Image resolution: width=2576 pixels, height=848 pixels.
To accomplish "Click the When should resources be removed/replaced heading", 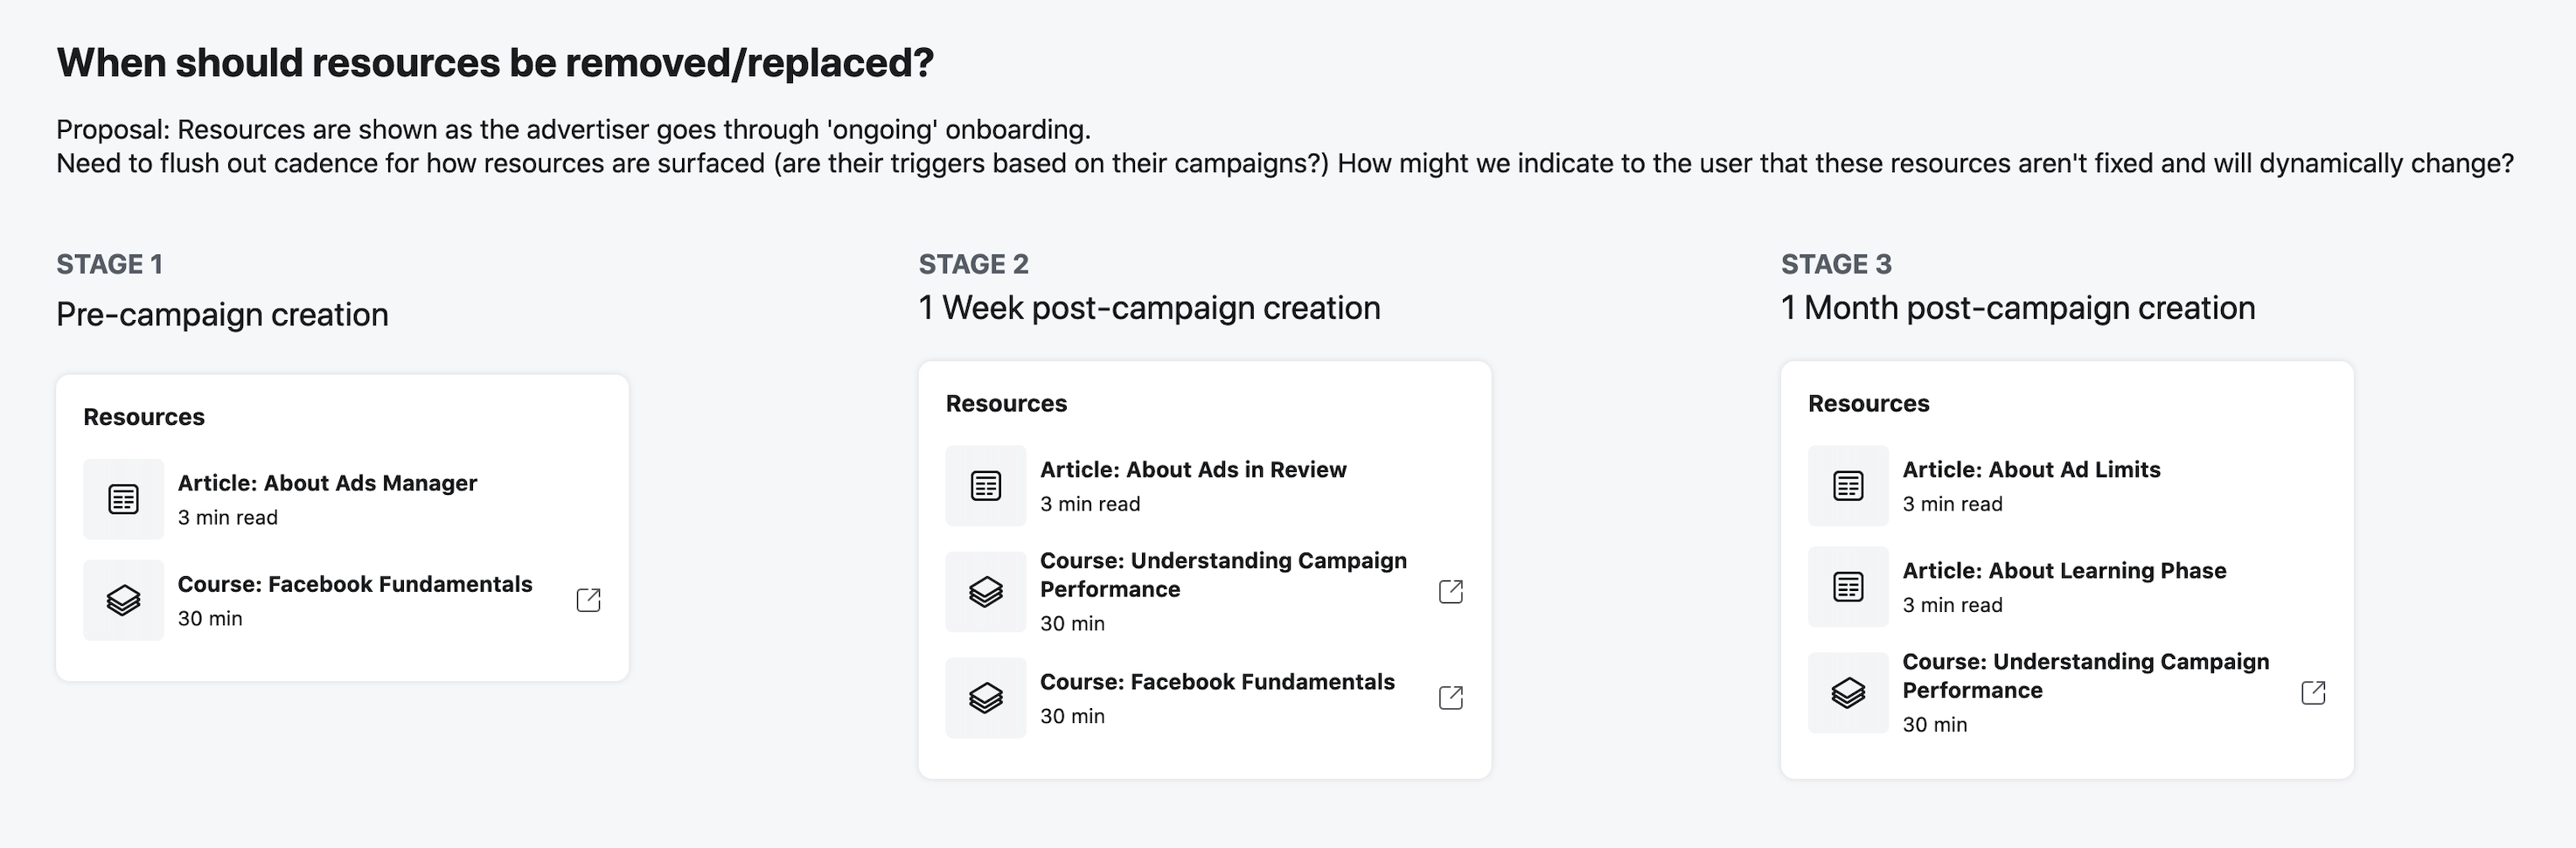I will 494,63.
